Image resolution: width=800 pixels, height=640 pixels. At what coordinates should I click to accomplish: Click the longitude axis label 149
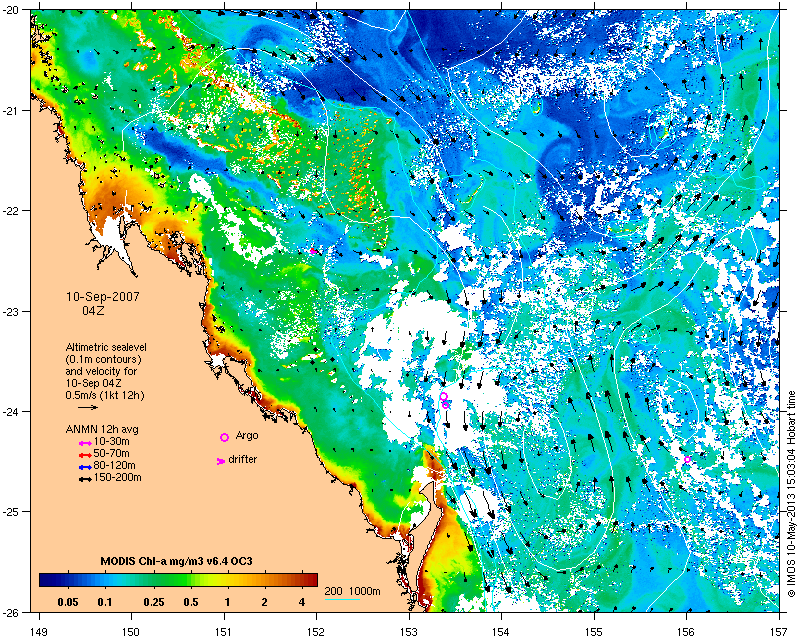pyautogui.click(x=39, y=632)
